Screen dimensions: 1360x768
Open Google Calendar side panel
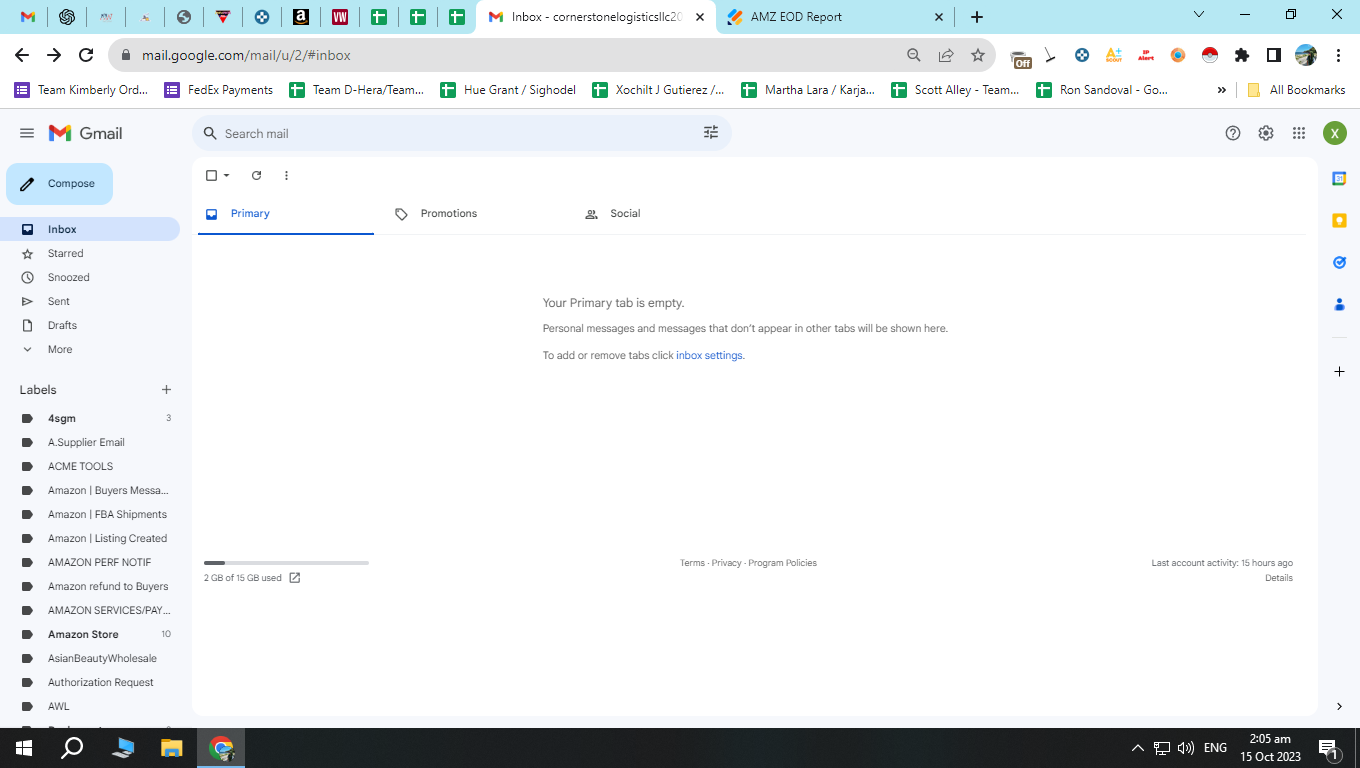tap(1339, 178)
